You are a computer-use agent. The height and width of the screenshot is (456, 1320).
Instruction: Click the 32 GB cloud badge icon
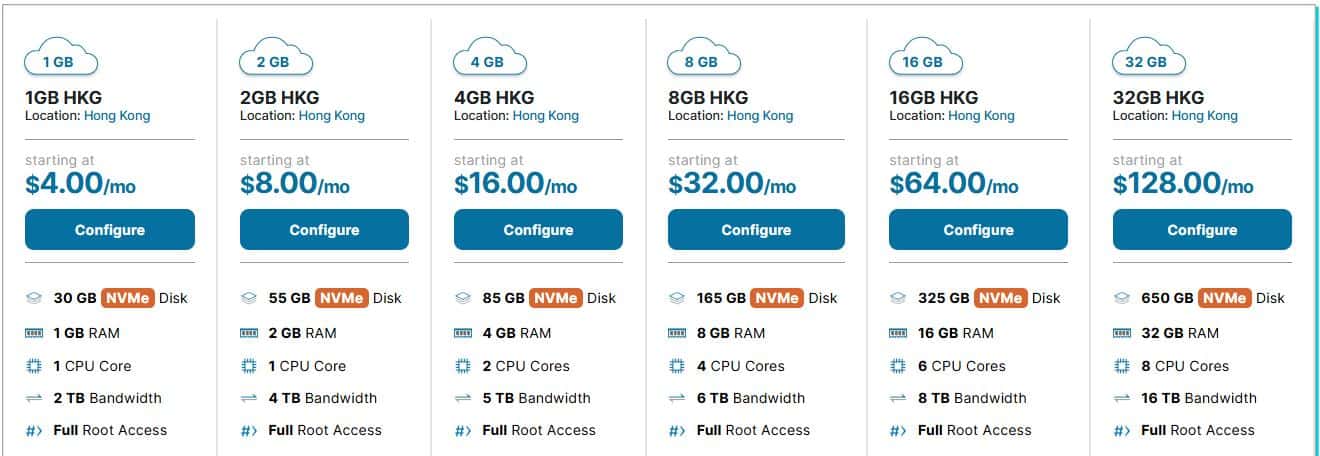click(1148, 59)
